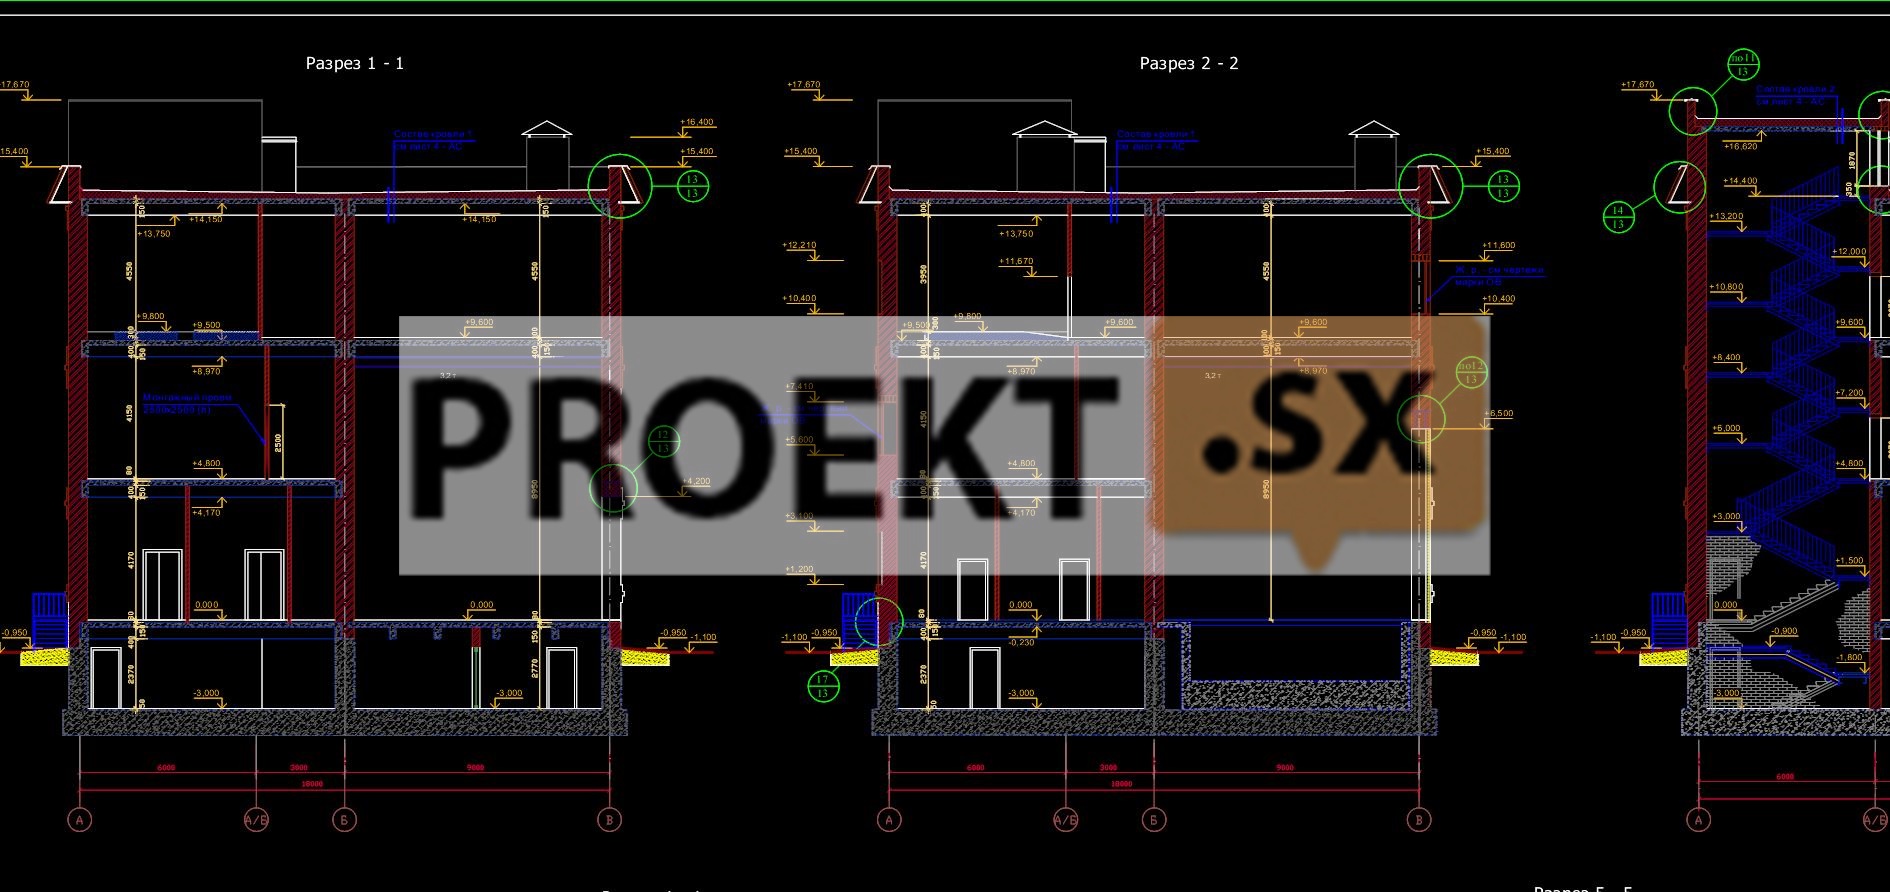Select elevation mark +4,200 in section 1-1
This screenshot has height=892, width=1890.
tap(696, 481)
